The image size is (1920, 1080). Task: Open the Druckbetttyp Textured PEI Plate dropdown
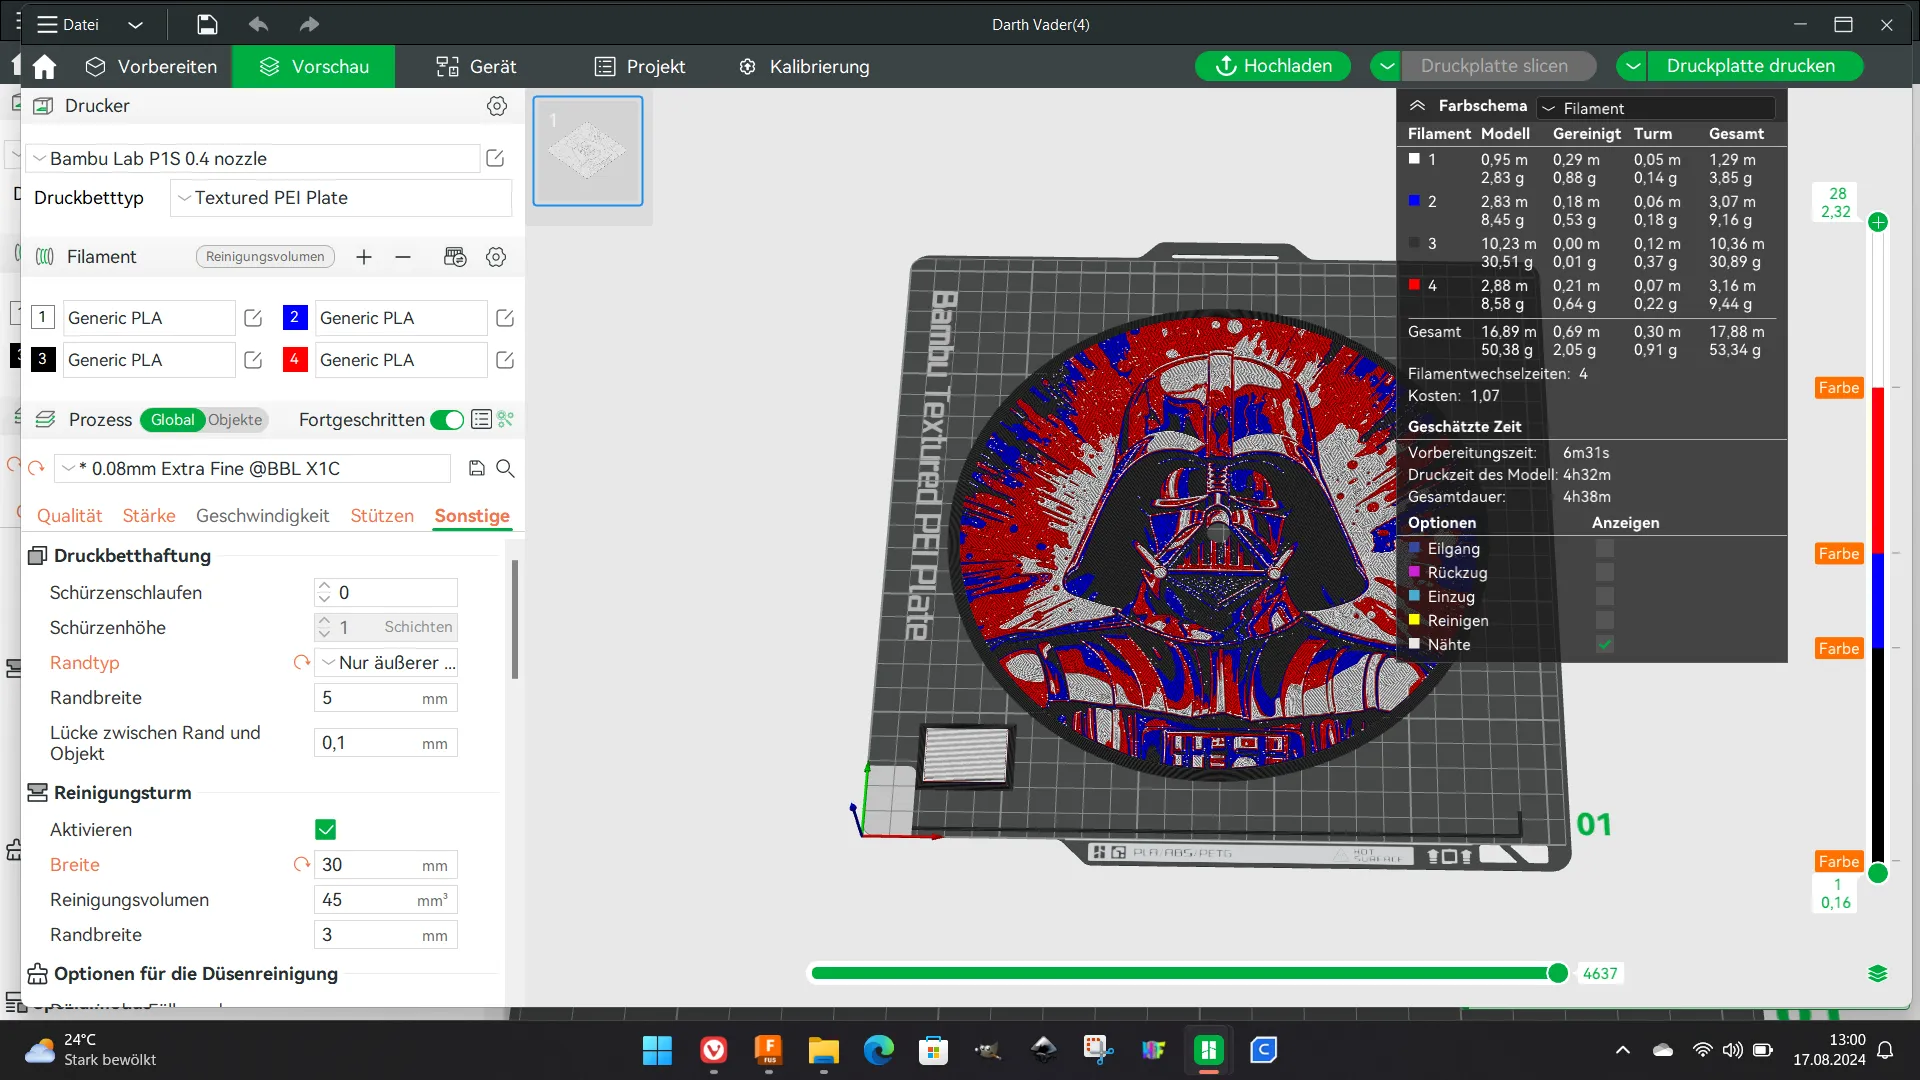[x=341, y=198]
